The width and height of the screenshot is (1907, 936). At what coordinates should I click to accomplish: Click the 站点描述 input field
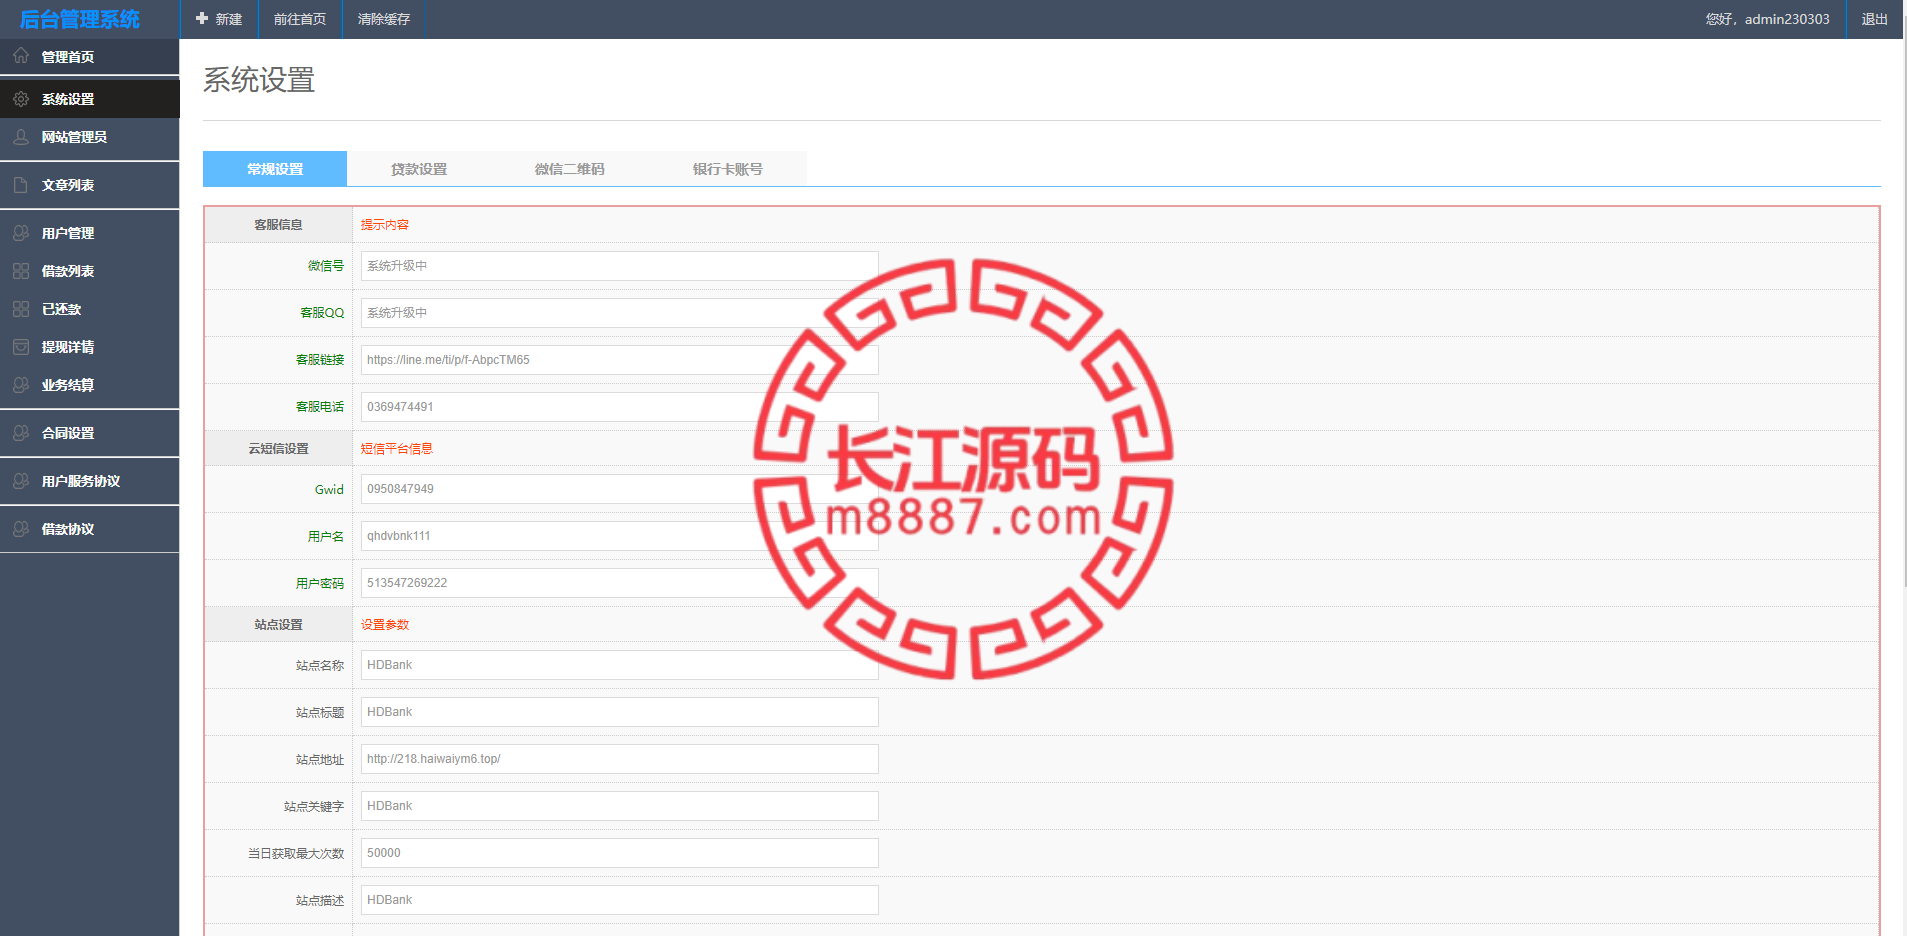tap(620, 900)
